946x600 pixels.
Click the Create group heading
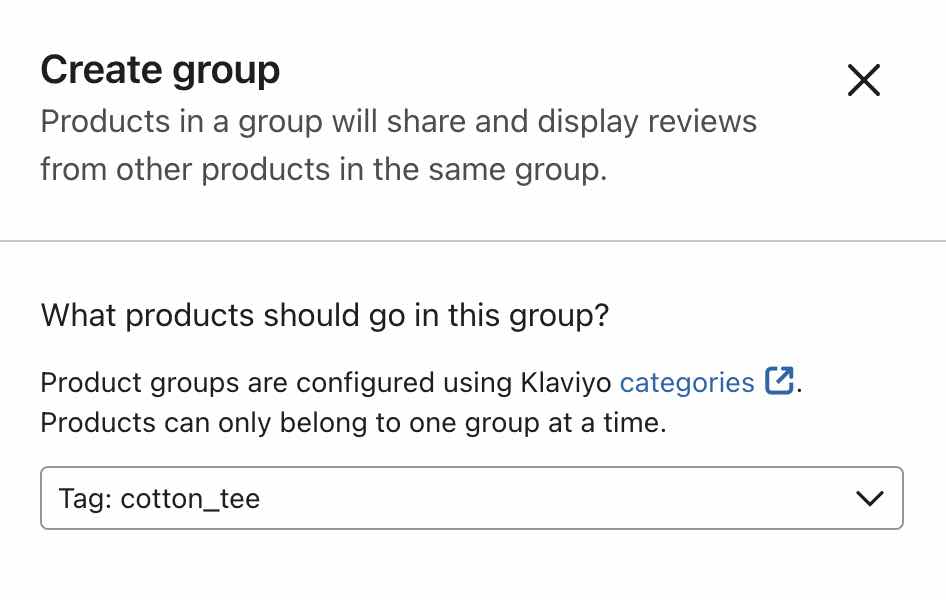160,69
